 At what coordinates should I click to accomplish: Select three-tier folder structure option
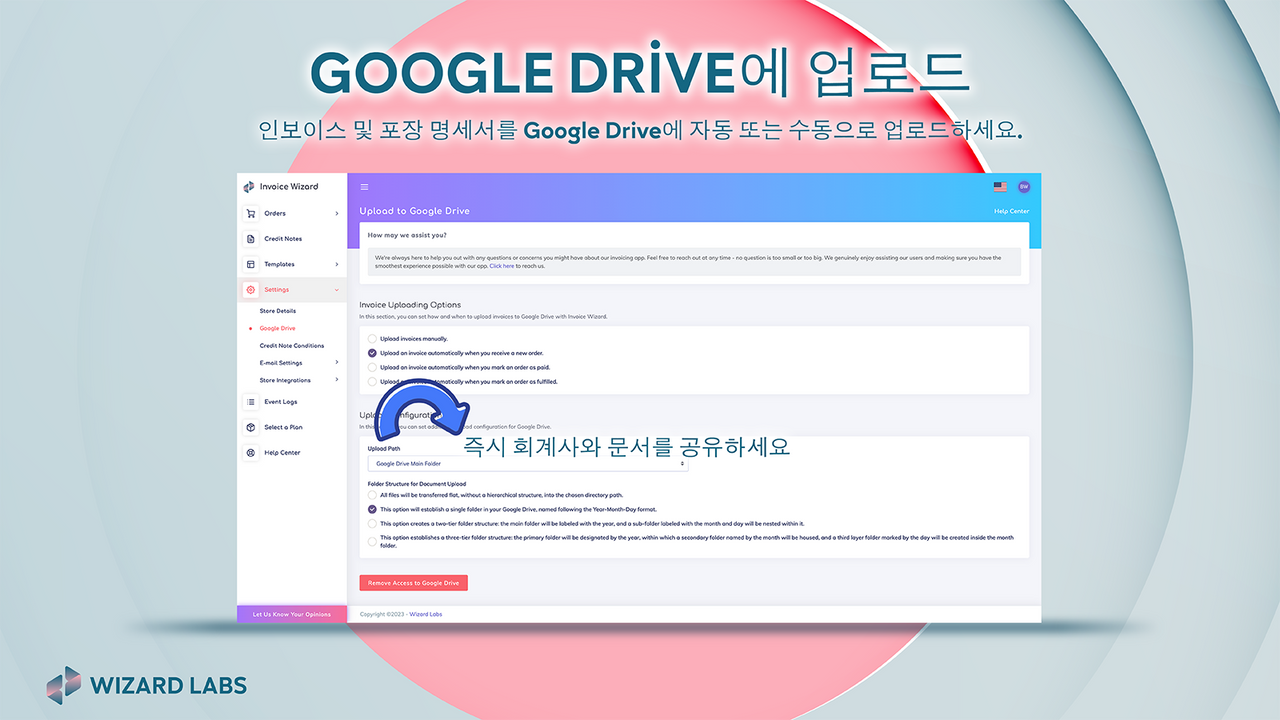click(x=372, y=541)
